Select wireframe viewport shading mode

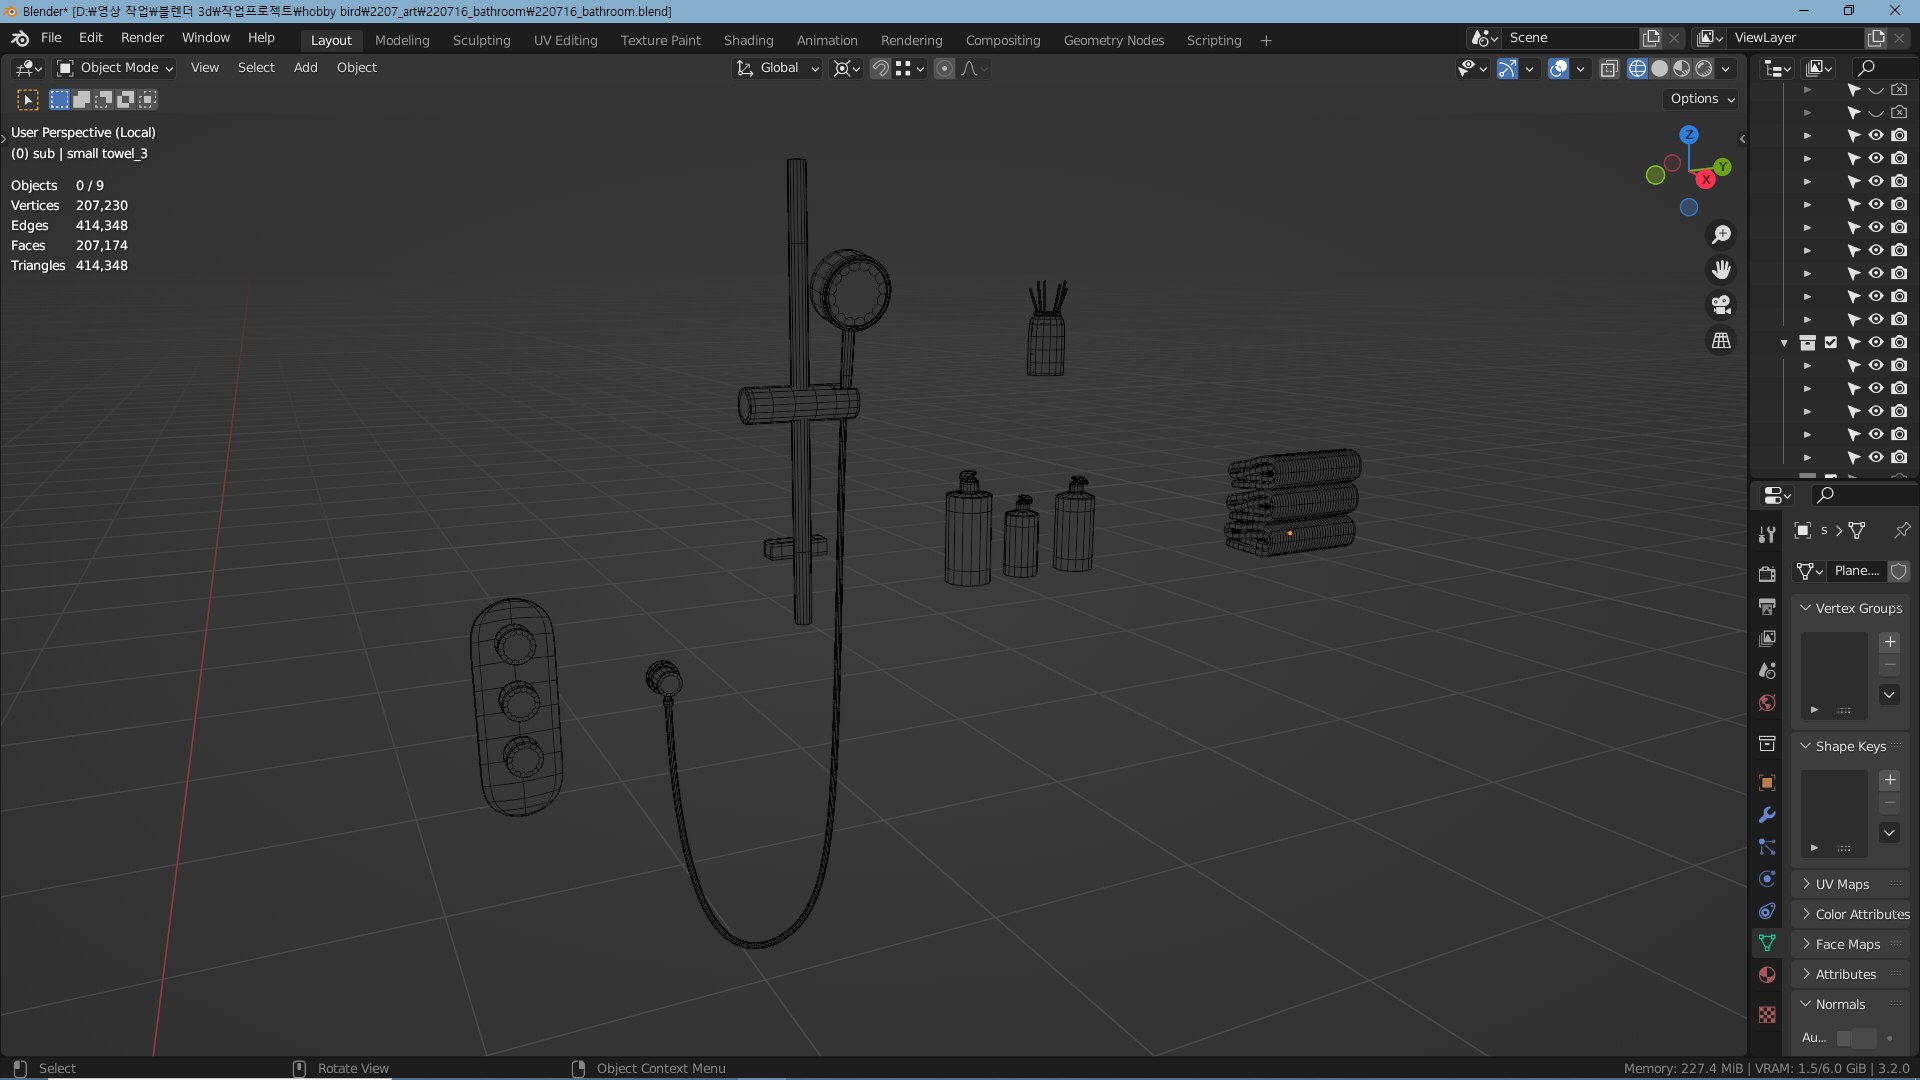(1637, 68)
